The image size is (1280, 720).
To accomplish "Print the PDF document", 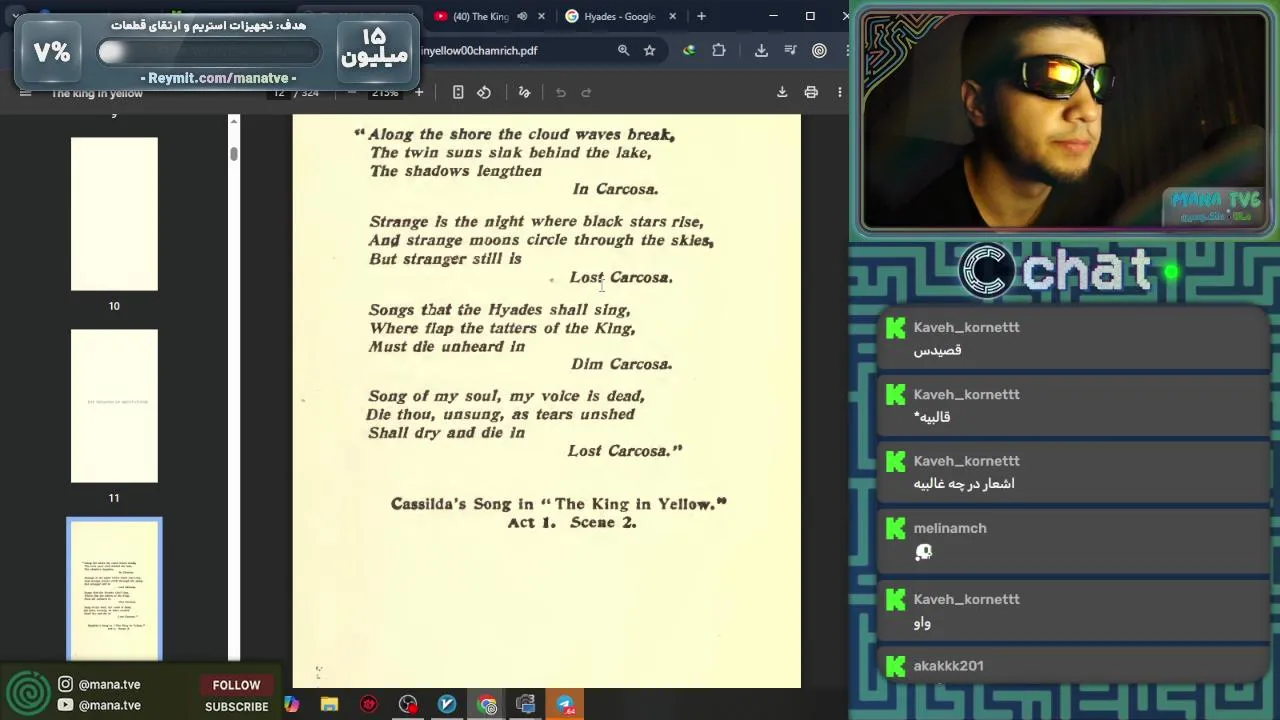I will click(811, 92).
